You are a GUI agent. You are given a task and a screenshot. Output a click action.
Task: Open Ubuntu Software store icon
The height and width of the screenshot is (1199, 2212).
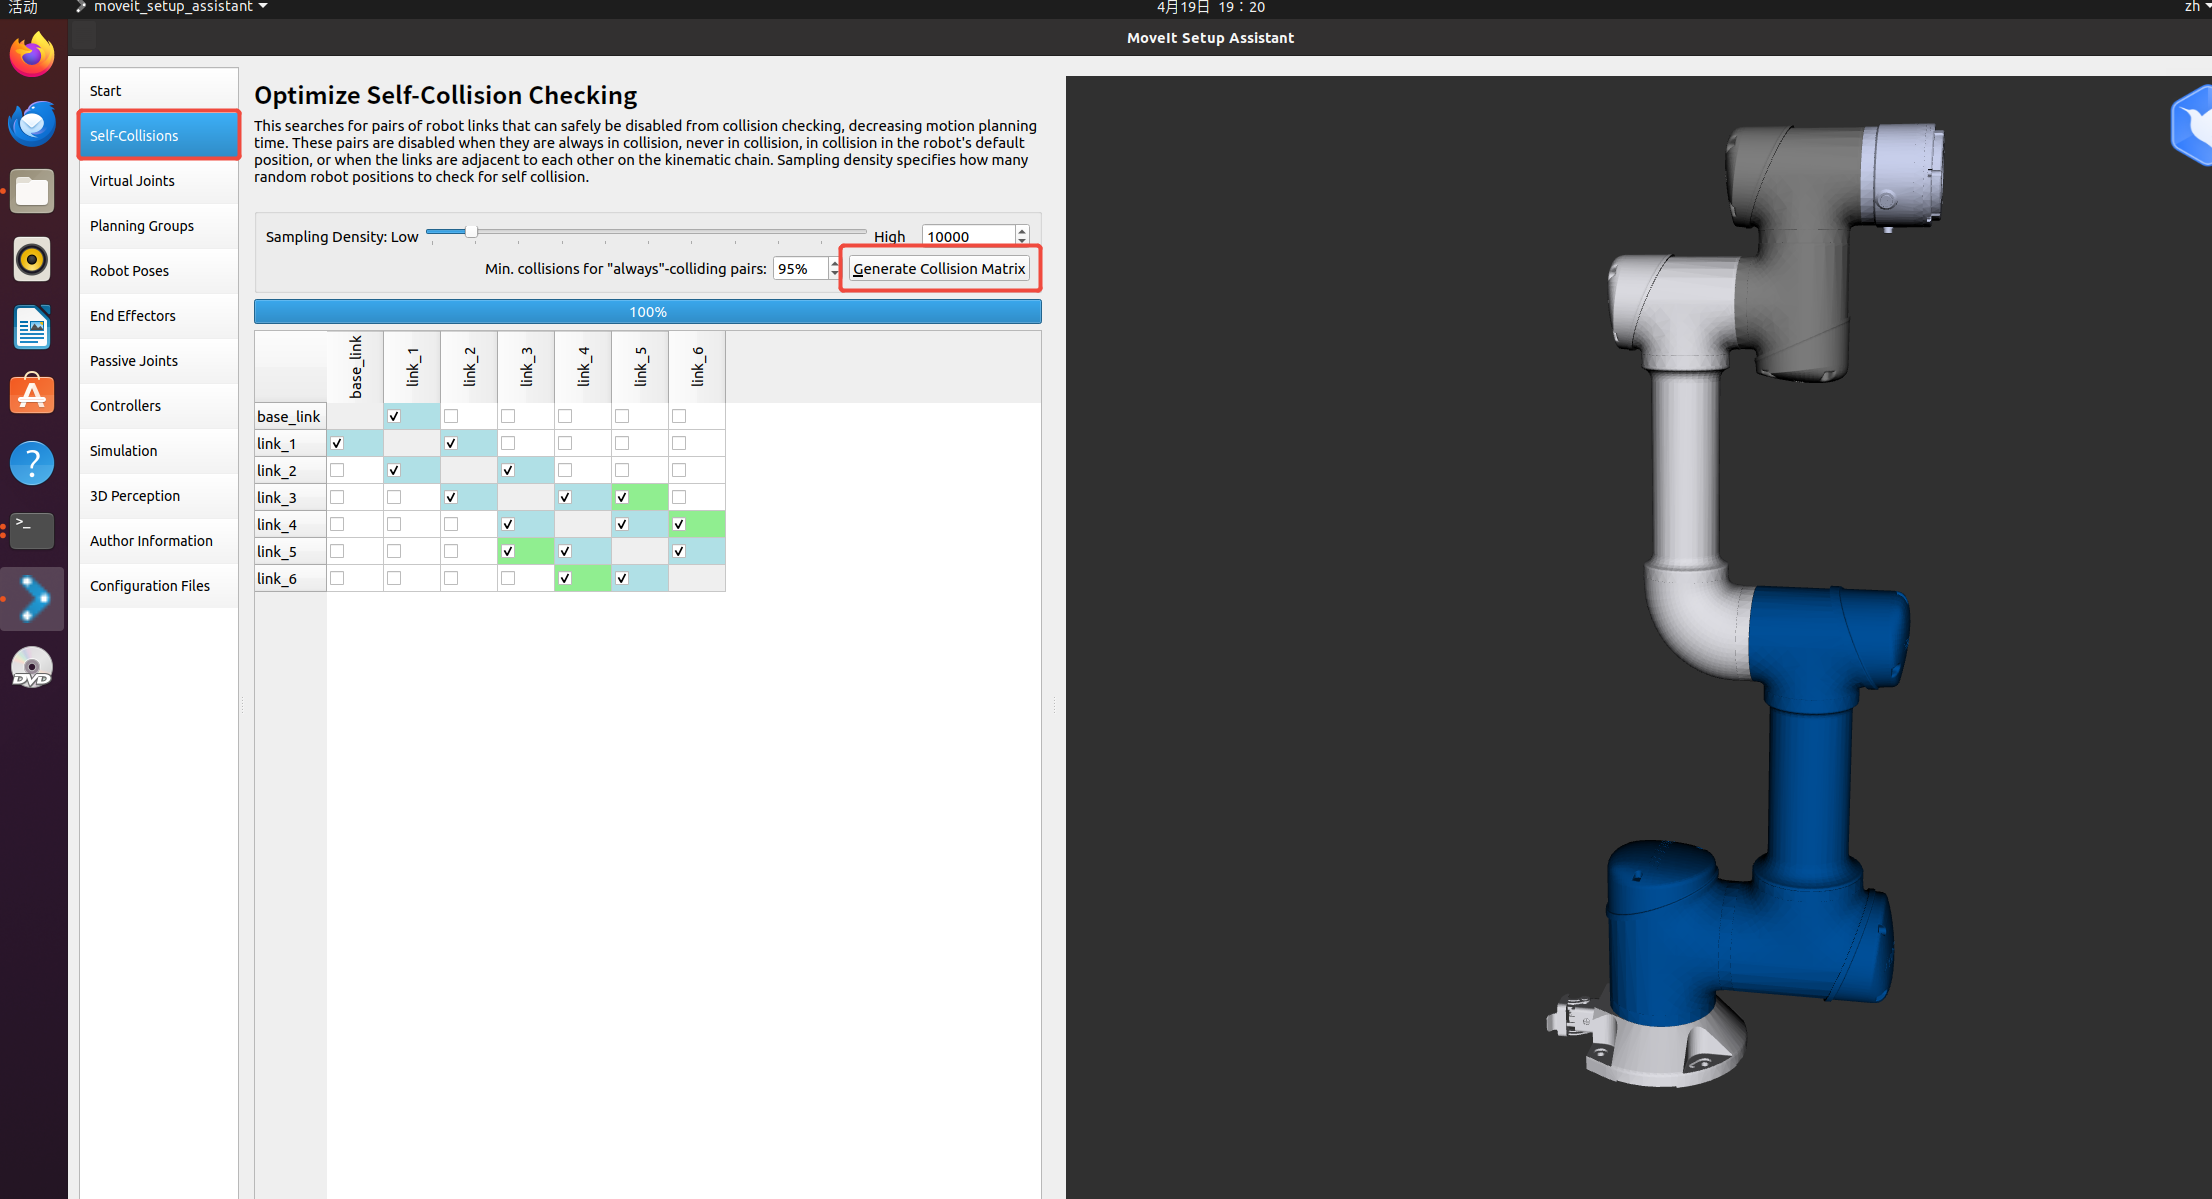[32, 395]
